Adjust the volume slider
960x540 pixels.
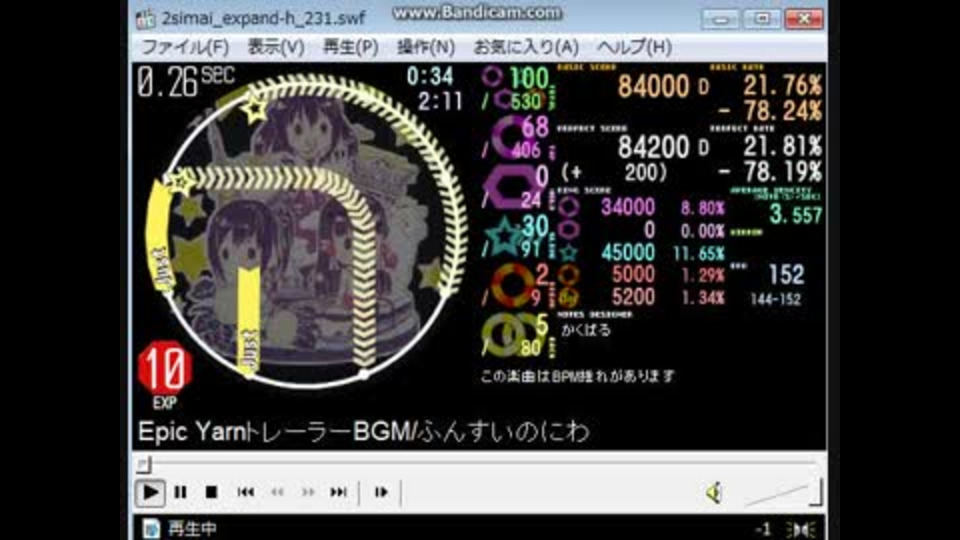click(x=784, y=493)
